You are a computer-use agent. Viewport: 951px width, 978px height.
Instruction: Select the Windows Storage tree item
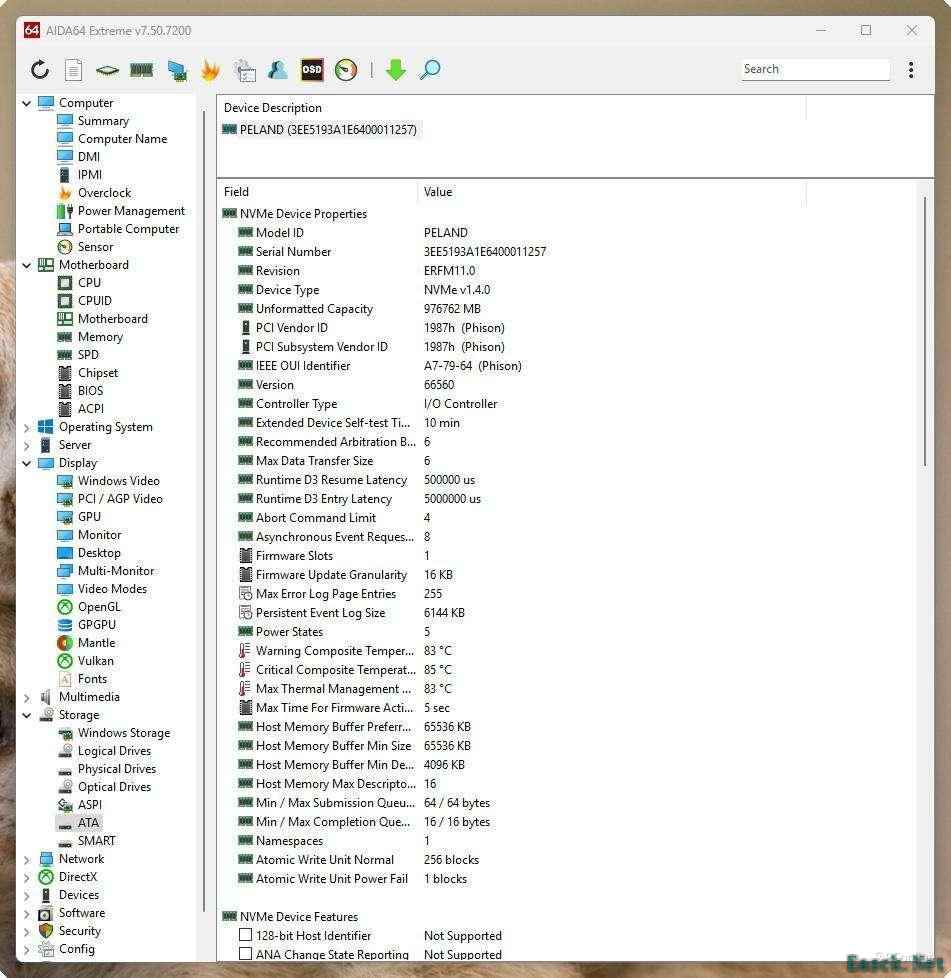coord(124,733)
